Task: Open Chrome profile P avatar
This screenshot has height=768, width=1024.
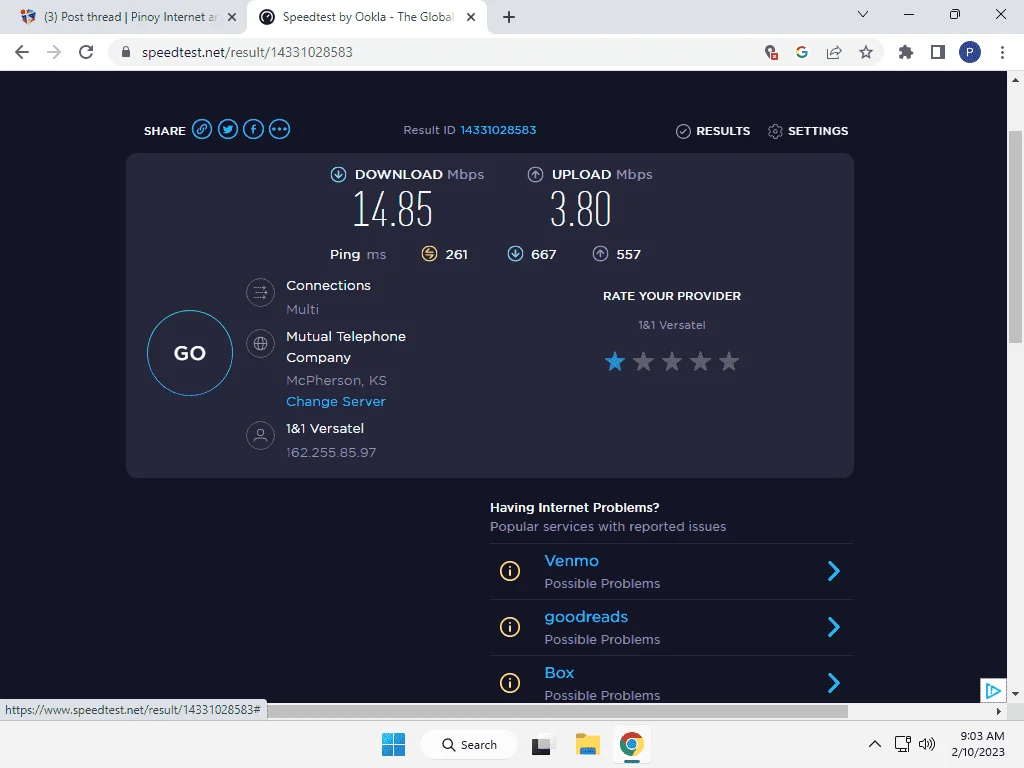Action: click(970, 52)
